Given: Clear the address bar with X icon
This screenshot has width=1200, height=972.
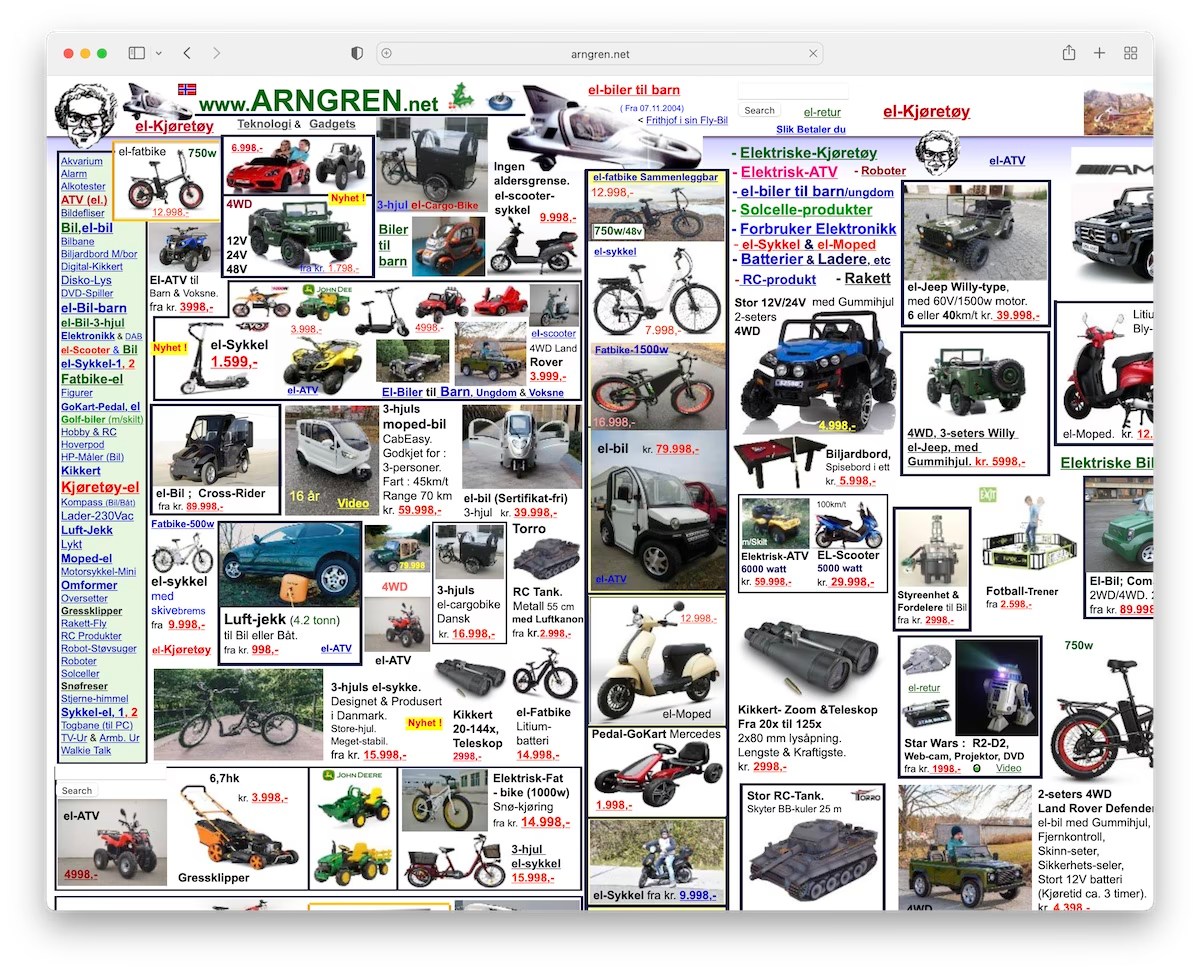Looking at the screenshot, I should pyautogui.click(x=813, y=54).
